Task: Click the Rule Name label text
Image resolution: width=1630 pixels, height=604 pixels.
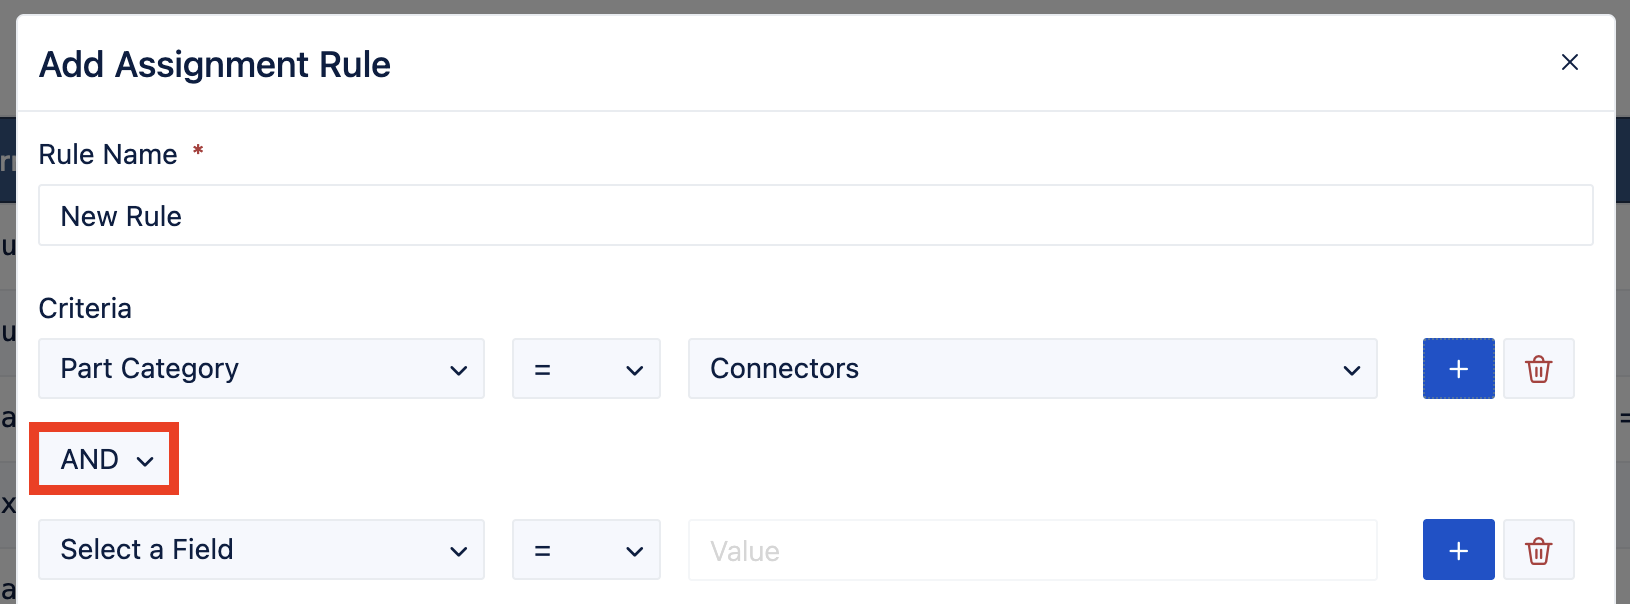Action: click(108, 154)
